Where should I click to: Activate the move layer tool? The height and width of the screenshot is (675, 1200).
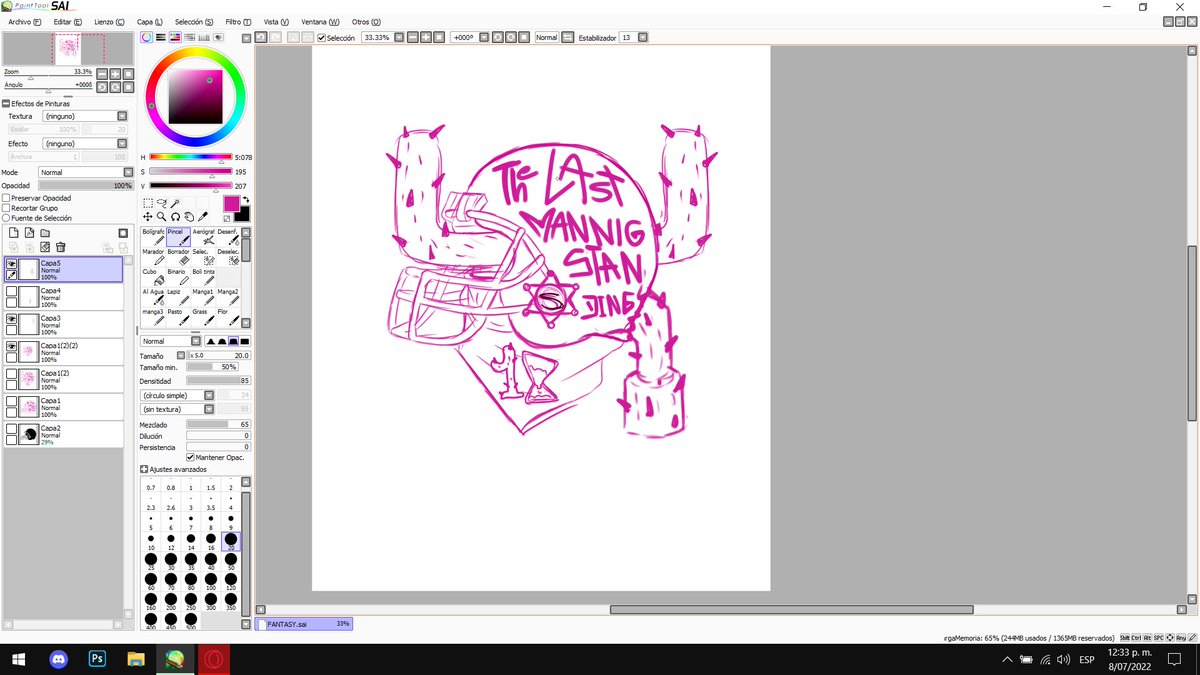(148, 216)
